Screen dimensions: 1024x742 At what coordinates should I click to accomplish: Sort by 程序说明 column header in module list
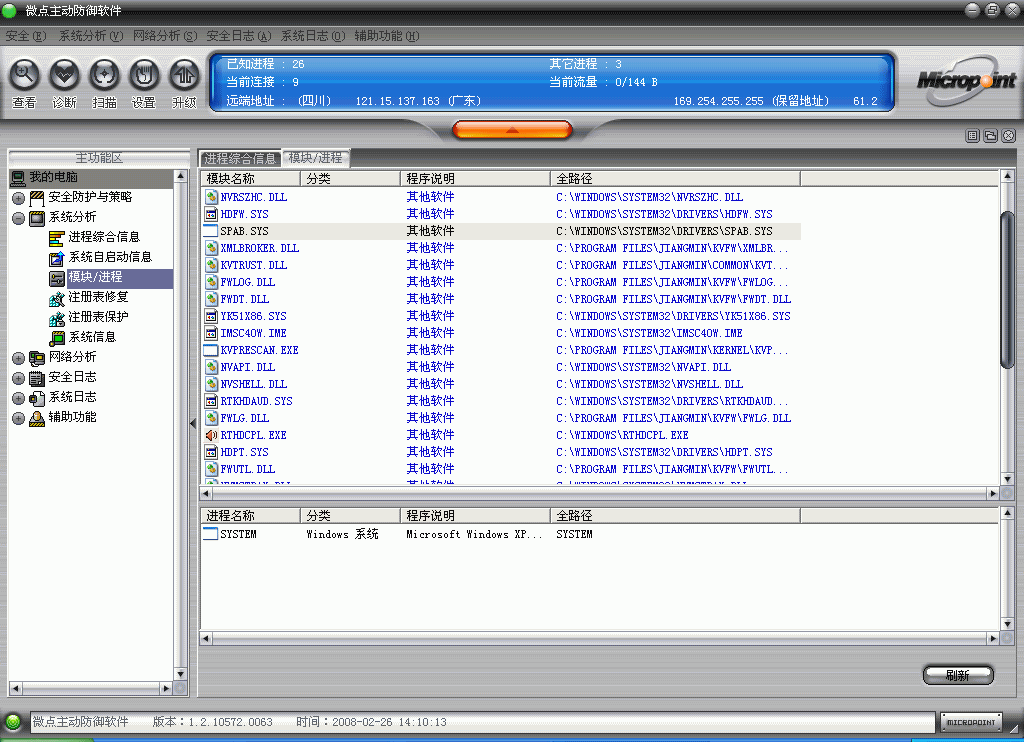pos(475,178)
